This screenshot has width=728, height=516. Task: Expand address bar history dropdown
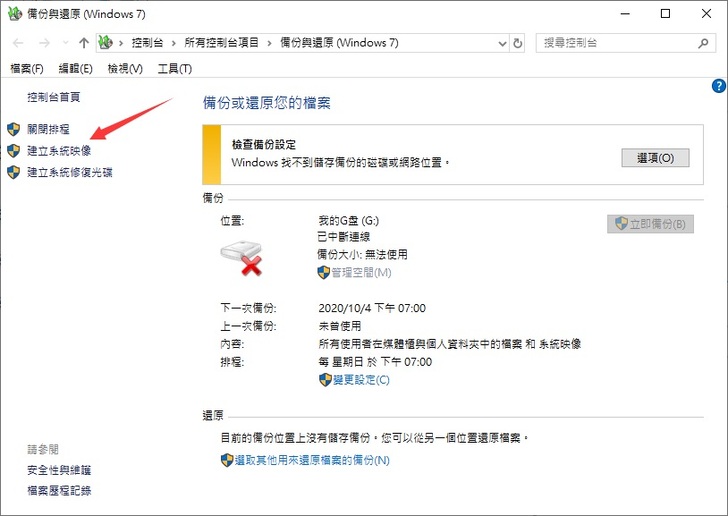(x=502, y=44)
